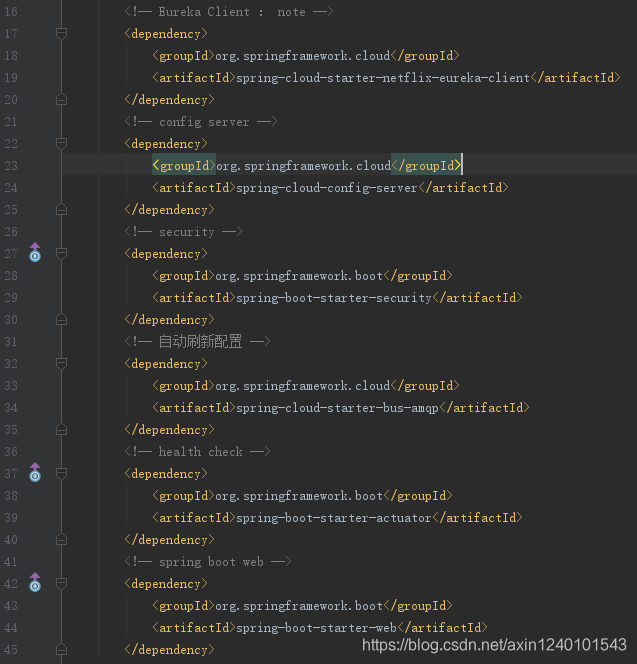Collapse the dependency block starting line 17
This screenshot has width=637, height=664.
[x=61, y=33]
